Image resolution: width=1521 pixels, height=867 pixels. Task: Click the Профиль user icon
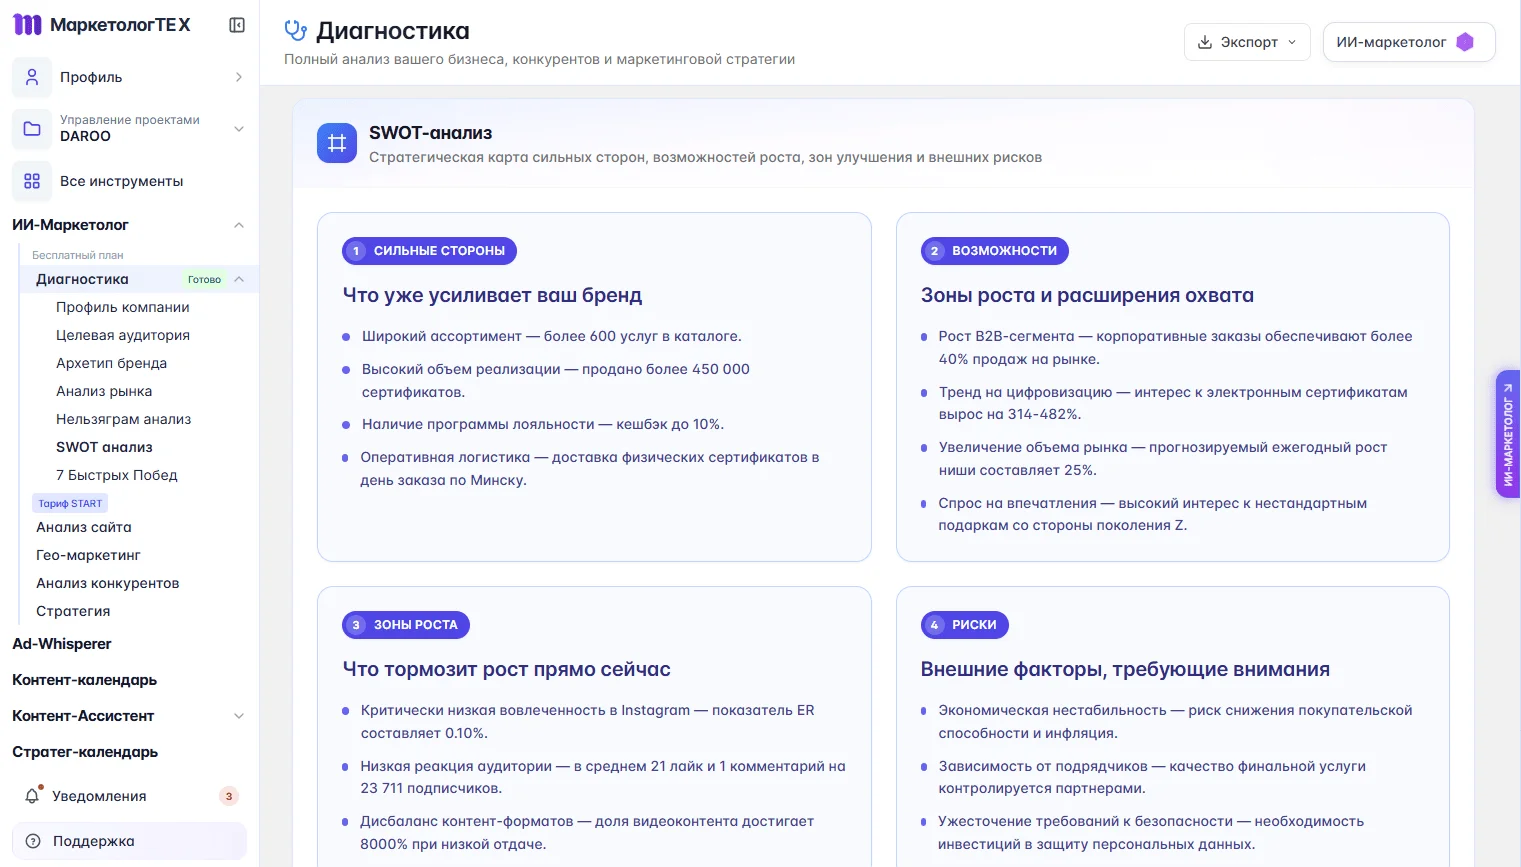pos(31,77)
